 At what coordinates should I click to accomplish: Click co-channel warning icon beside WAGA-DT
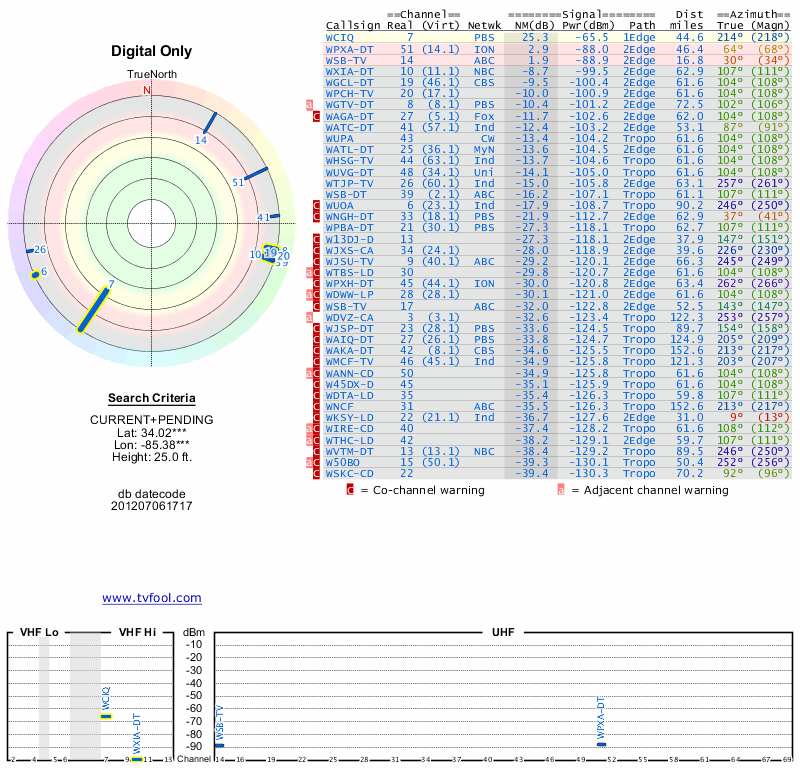pyautogui.click(x=317, y=116)
